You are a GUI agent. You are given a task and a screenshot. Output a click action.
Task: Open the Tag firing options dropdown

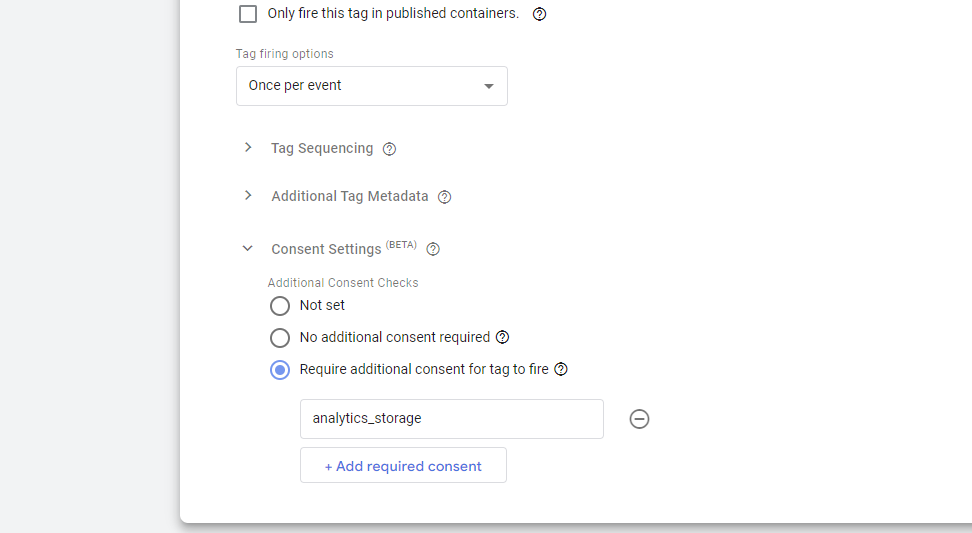click(372, 86)
